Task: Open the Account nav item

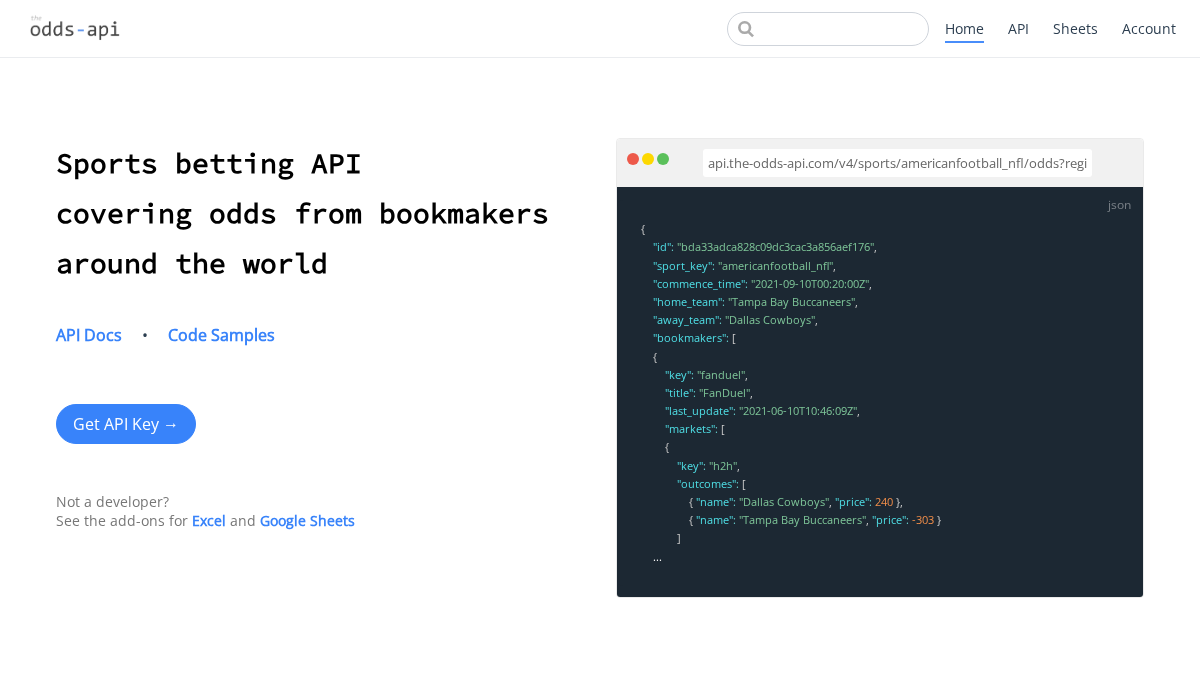Action: coord(1149,29)
